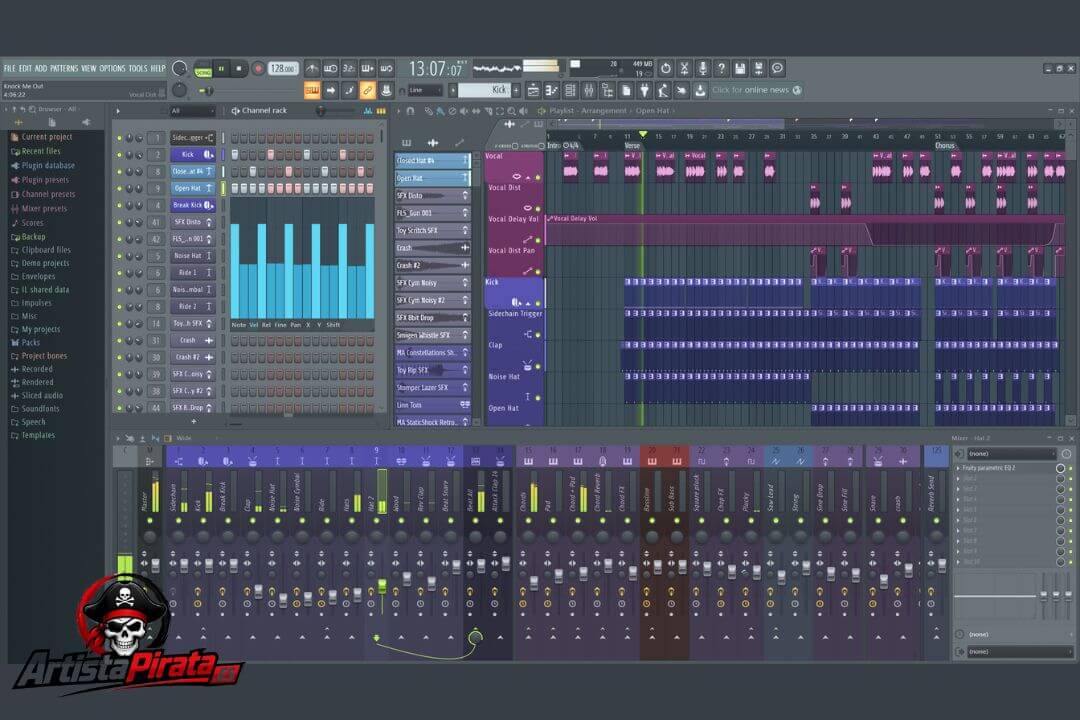Open the chat bubble icon
Image resolution: width=1080 pixels, height=720 pixels.
click(x=777, y=68)
